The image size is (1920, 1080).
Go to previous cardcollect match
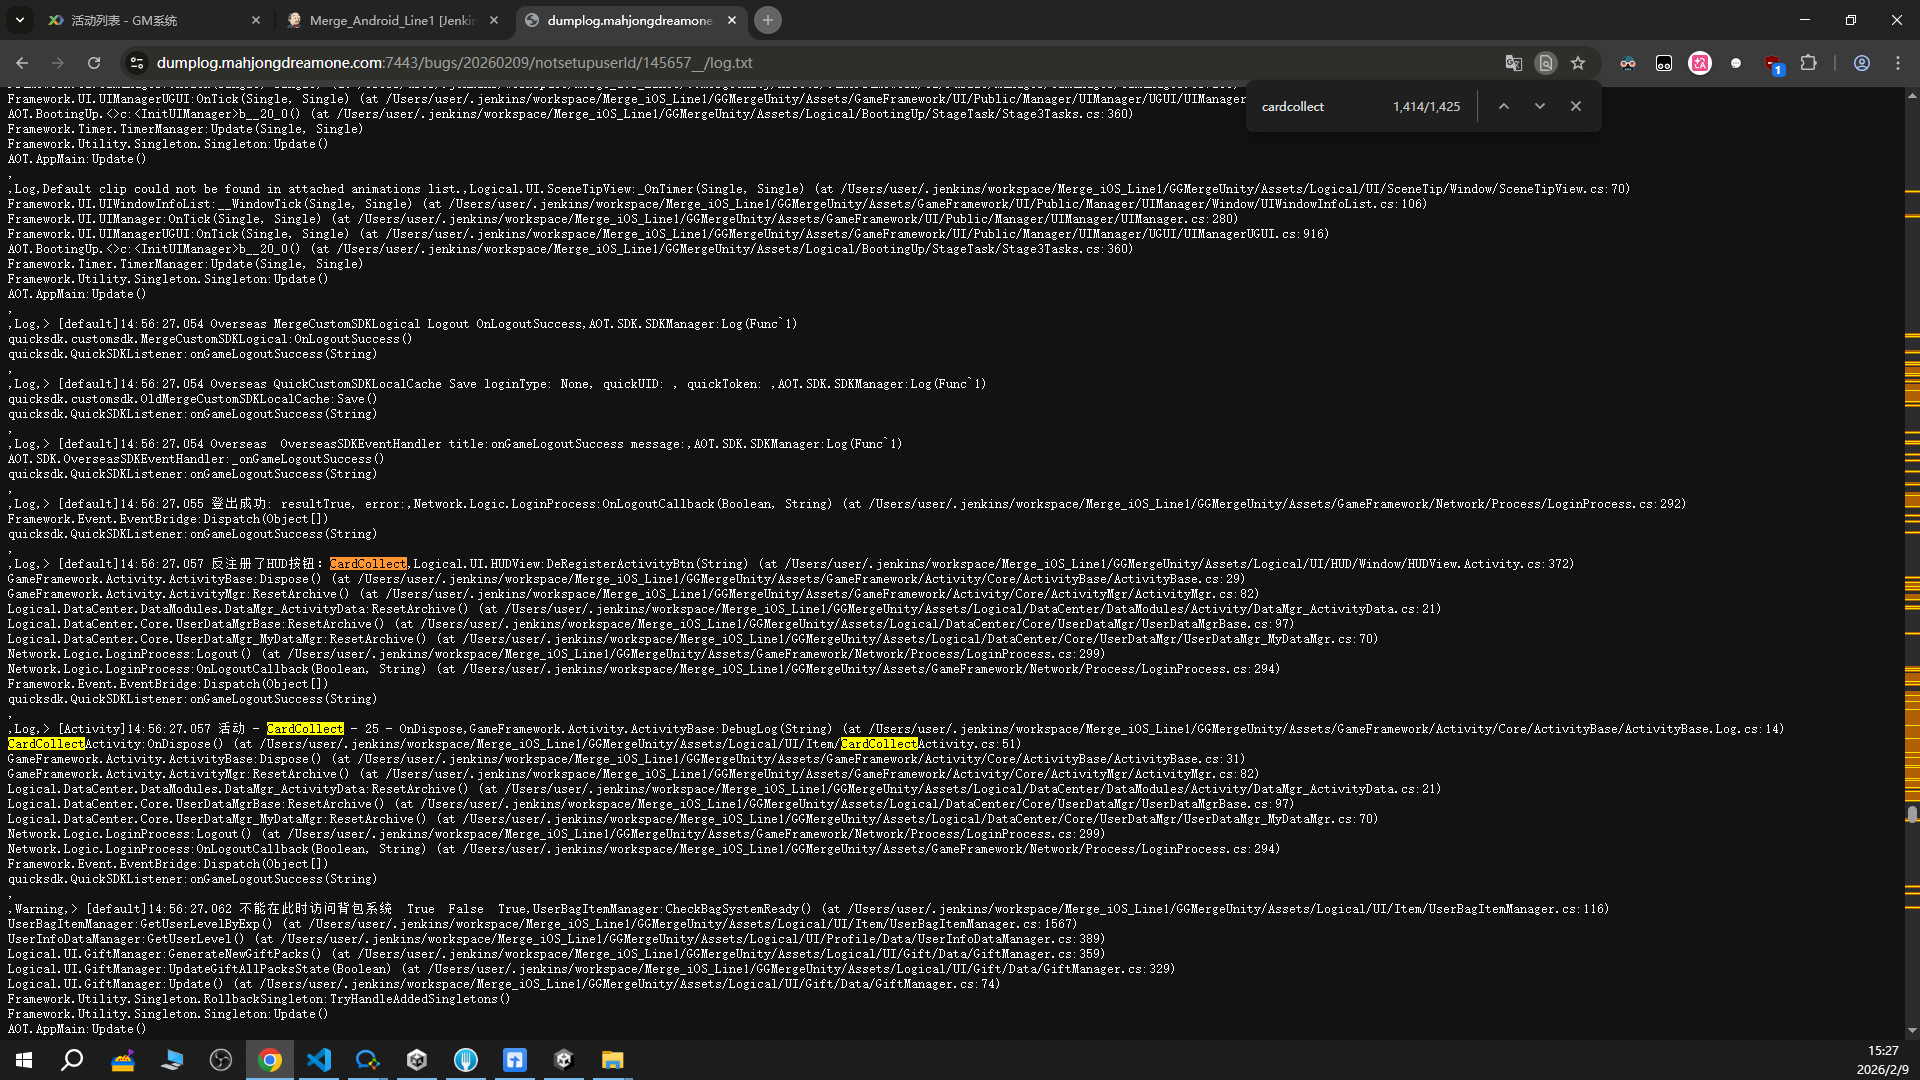point(1503,106)
